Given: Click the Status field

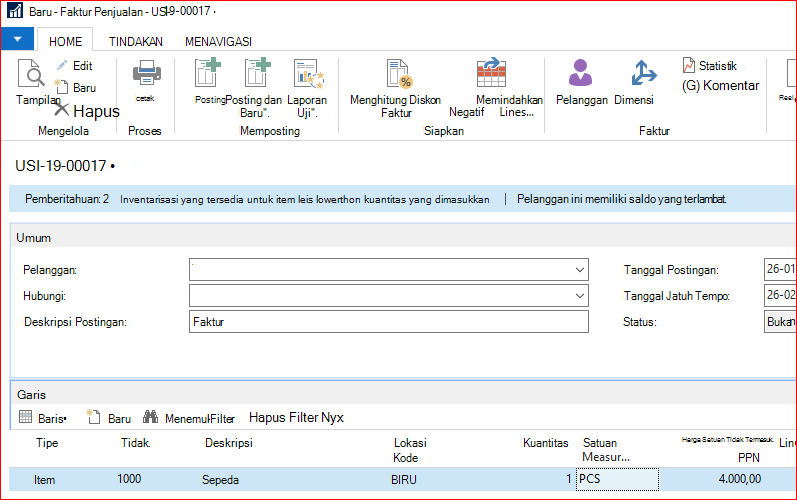Looking at the screenshot, I should point(780,322).
